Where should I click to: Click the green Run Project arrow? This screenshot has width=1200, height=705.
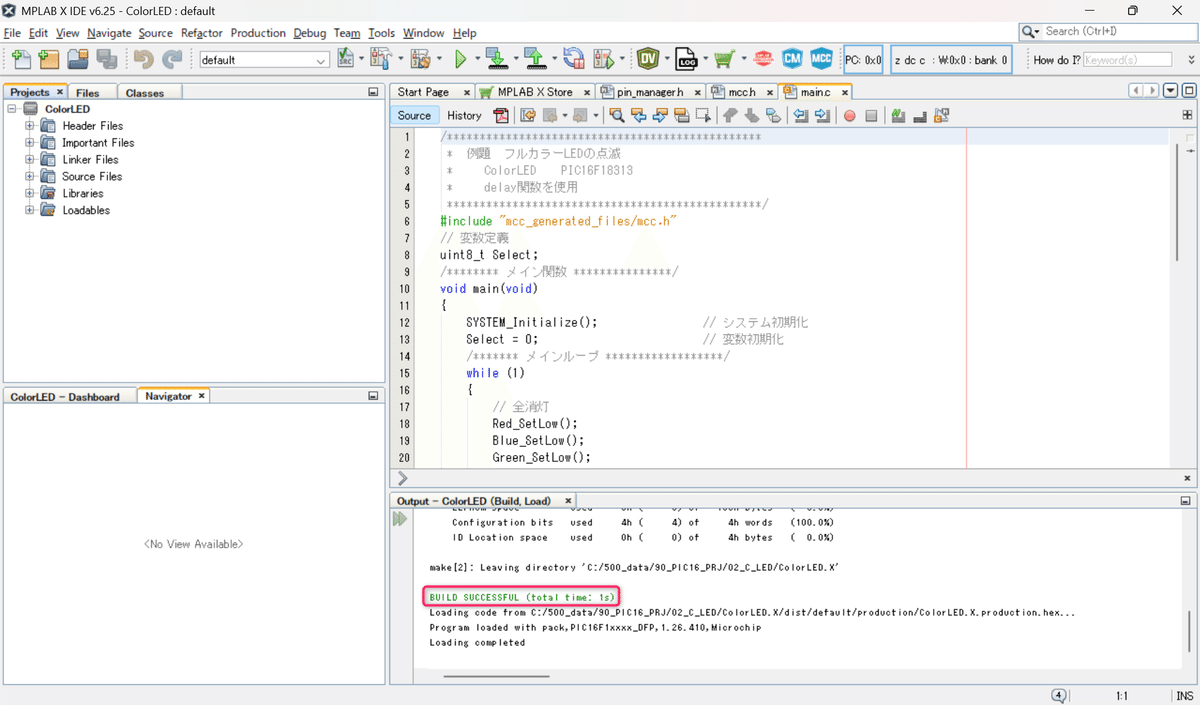[460, 60]
